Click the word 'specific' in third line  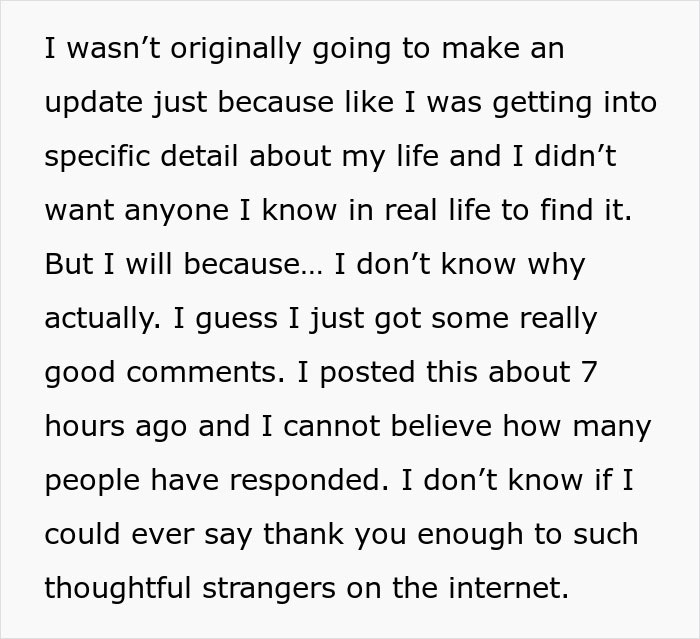[97, 157]
